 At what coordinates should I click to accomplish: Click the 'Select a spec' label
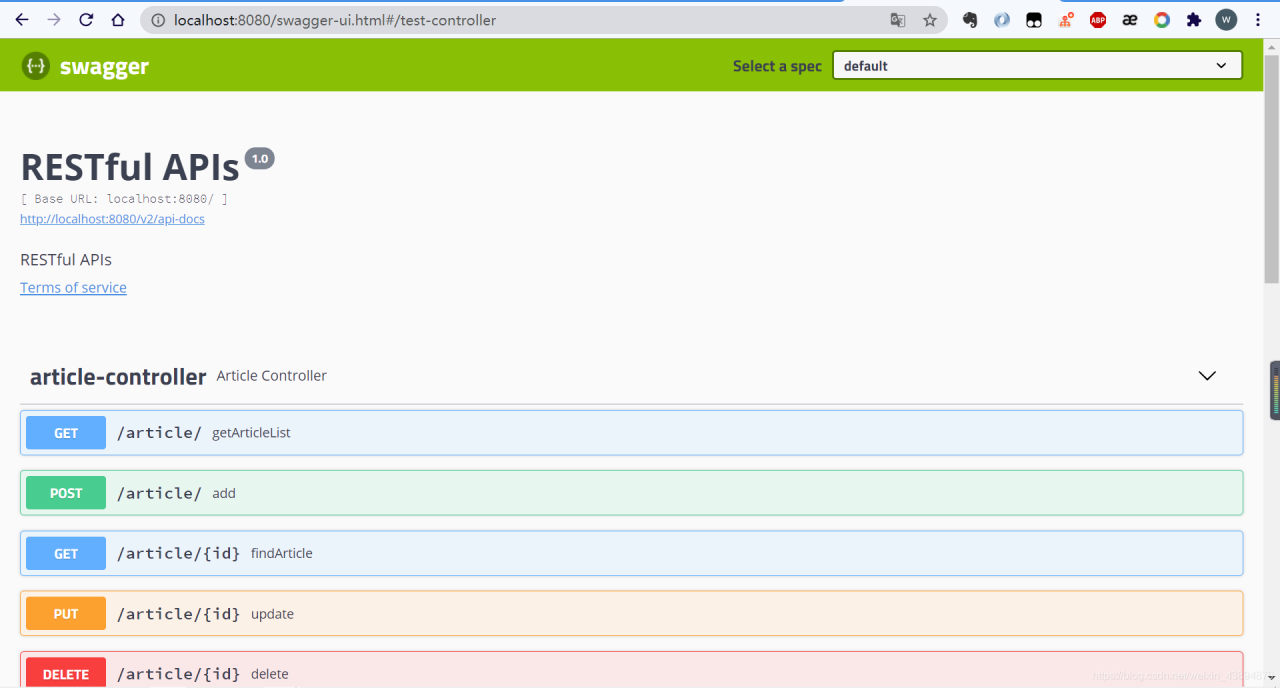(777, 66)
